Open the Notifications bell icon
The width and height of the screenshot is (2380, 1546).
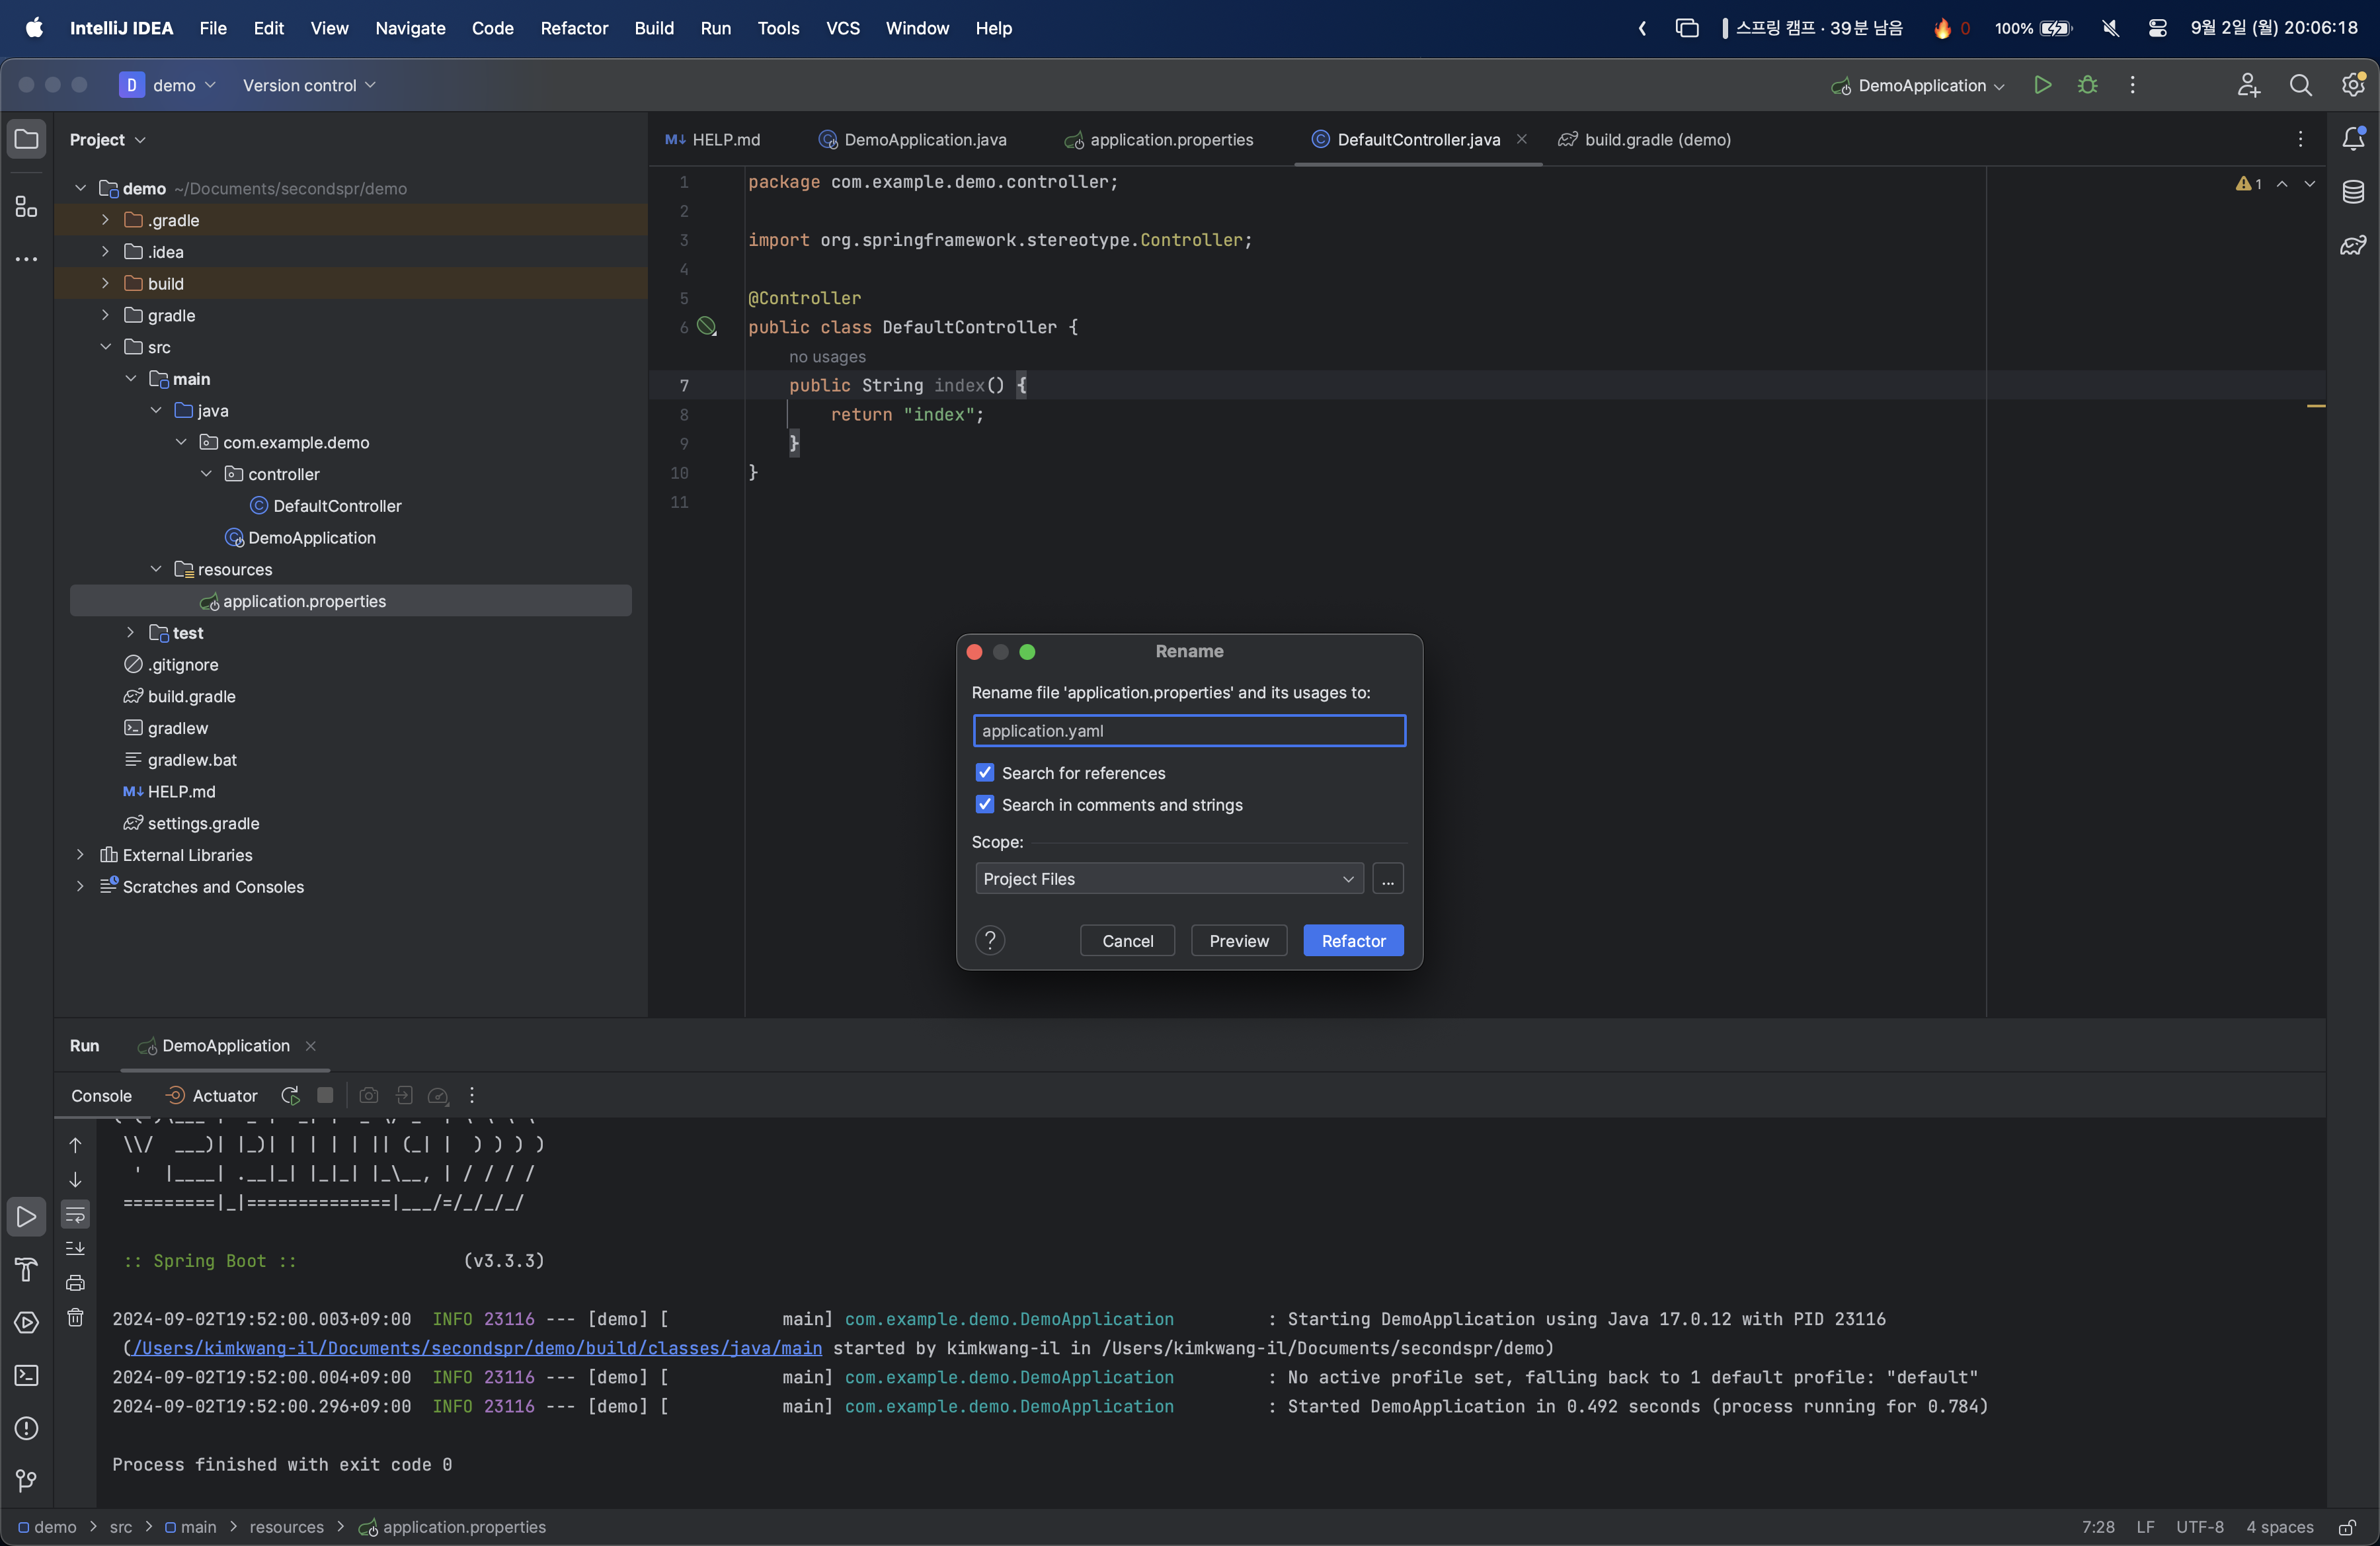point(2353,139)
